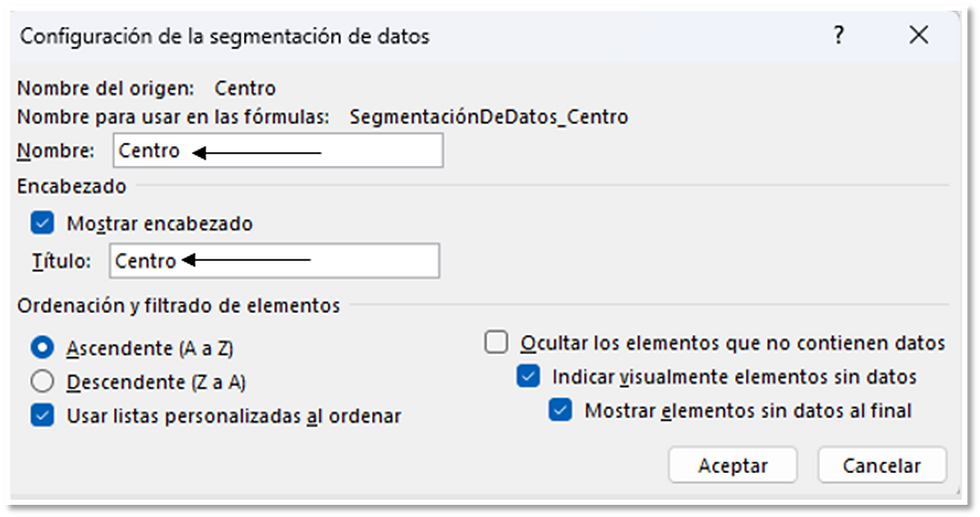The image size is (980, 517).
Task: Focus the Título text box
Action: point(274,261)
